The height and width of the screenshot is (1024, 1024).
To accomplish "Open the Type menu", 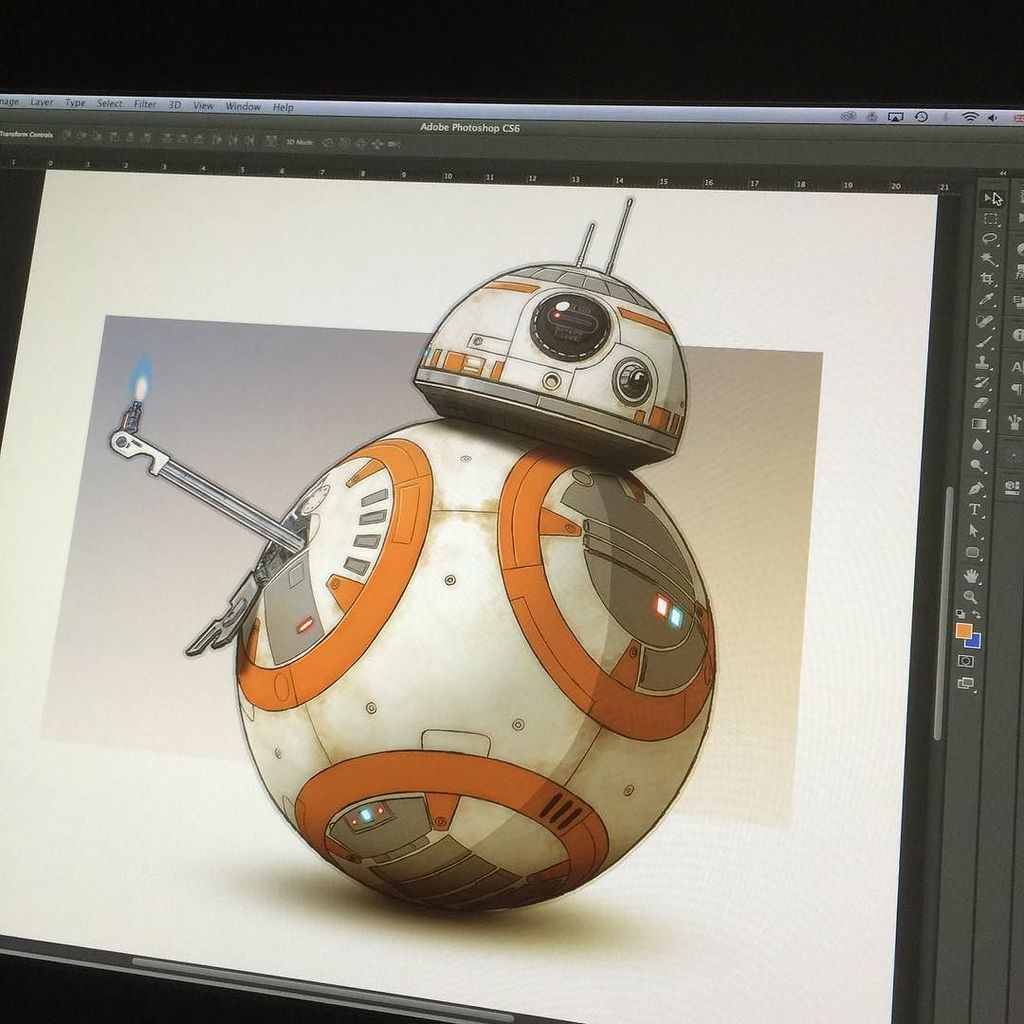I will [75, 103].
